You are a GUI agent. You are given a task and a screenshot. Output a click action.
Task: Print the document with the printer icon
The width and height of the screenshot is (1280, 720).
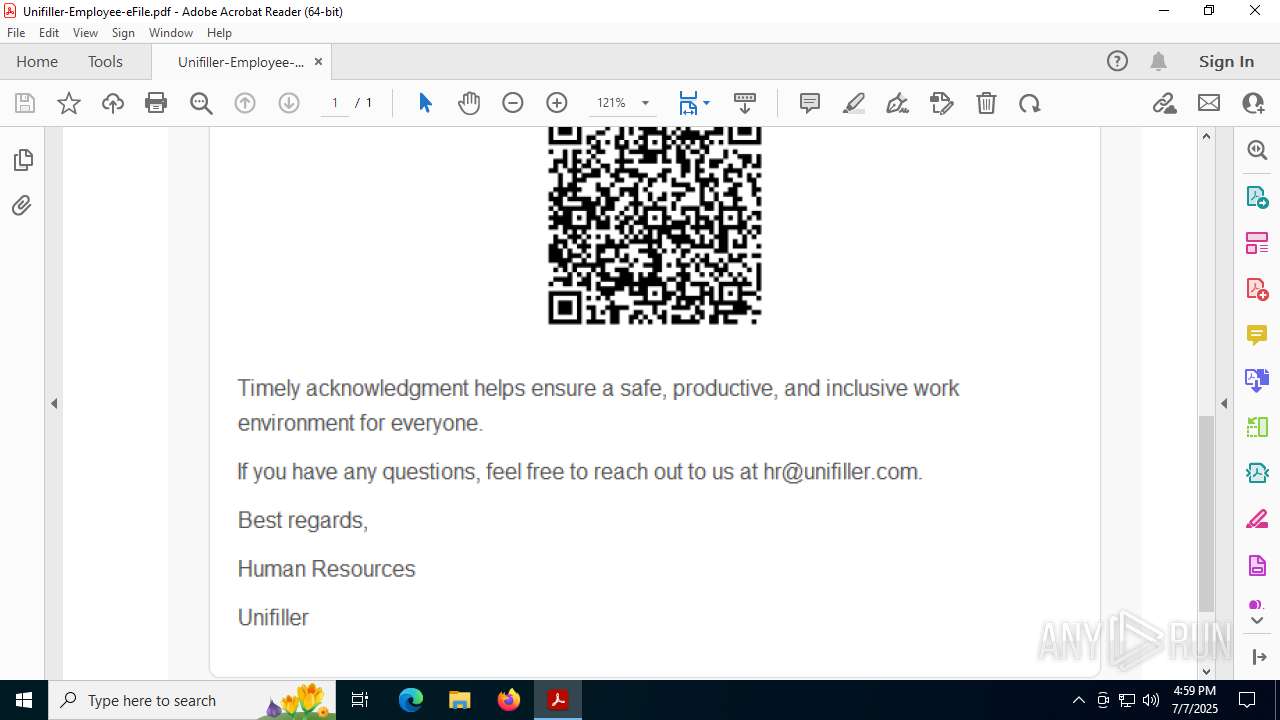(x=156, y=103)
